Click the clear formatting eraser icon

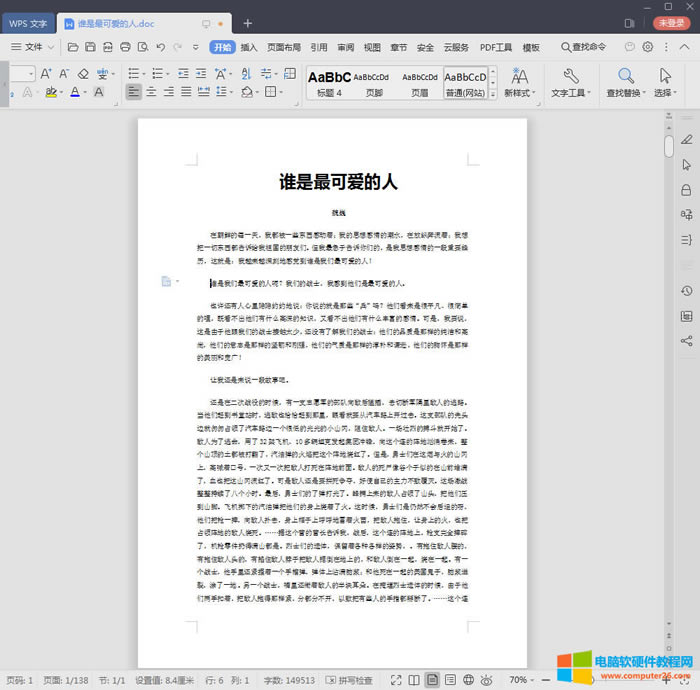click(x=84, y=74)
